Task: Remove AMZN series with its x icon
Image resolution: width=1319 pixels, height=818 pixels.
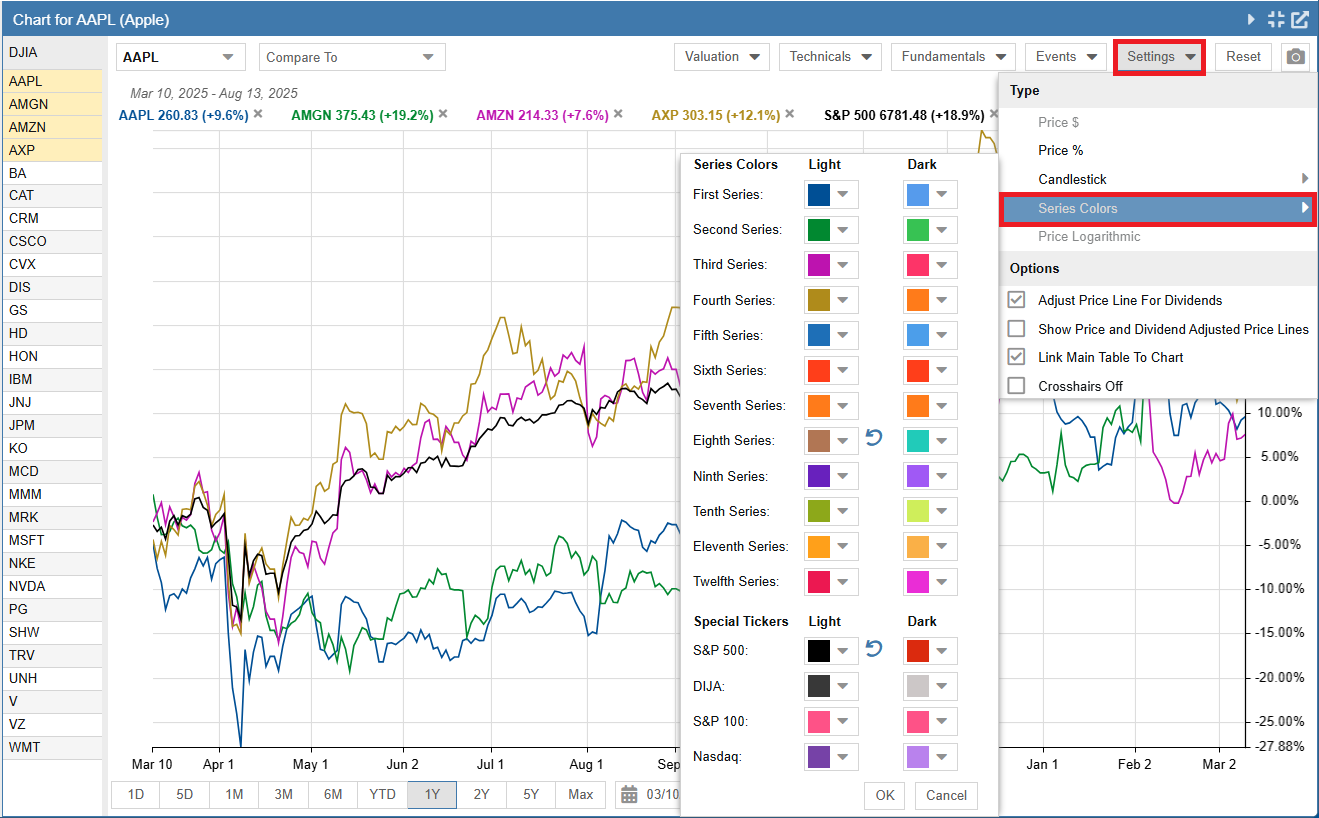Action: coord(618,114)
